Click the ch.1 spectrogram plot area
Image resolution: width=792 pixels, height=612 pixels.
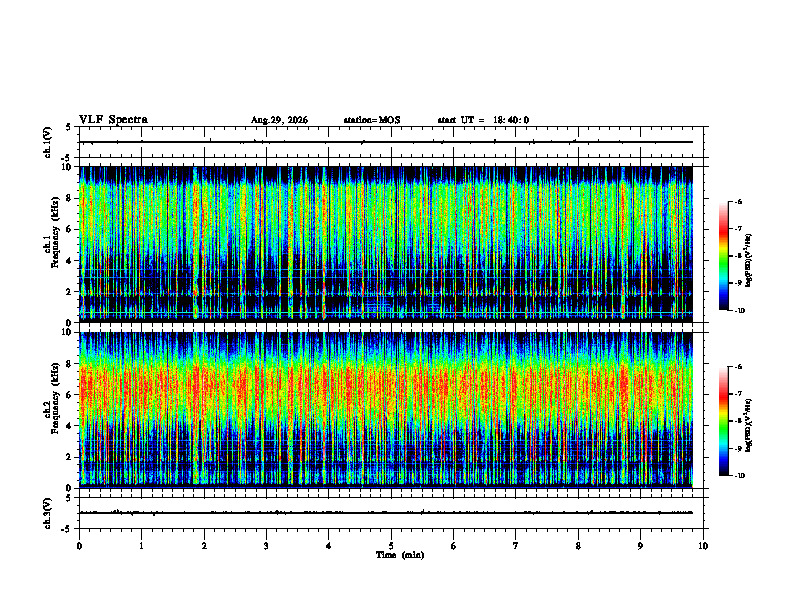point(386,244)
